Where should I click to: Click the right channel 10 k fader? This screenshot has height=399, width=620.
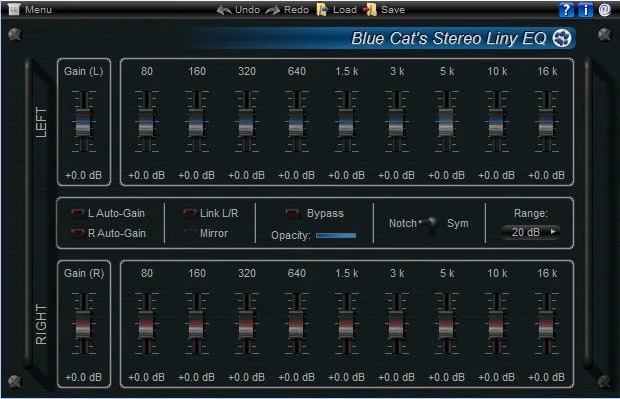tap(496, 324)
